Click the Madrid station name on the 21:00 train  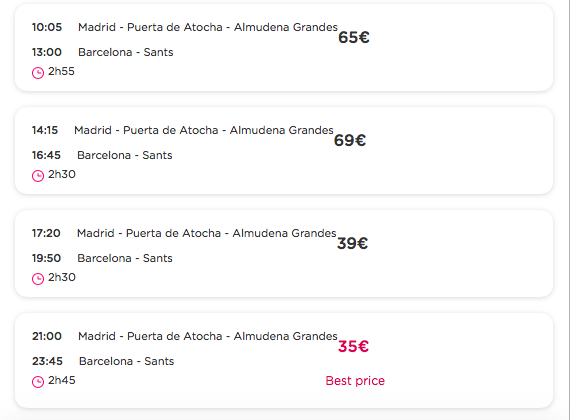coord(208,336)
